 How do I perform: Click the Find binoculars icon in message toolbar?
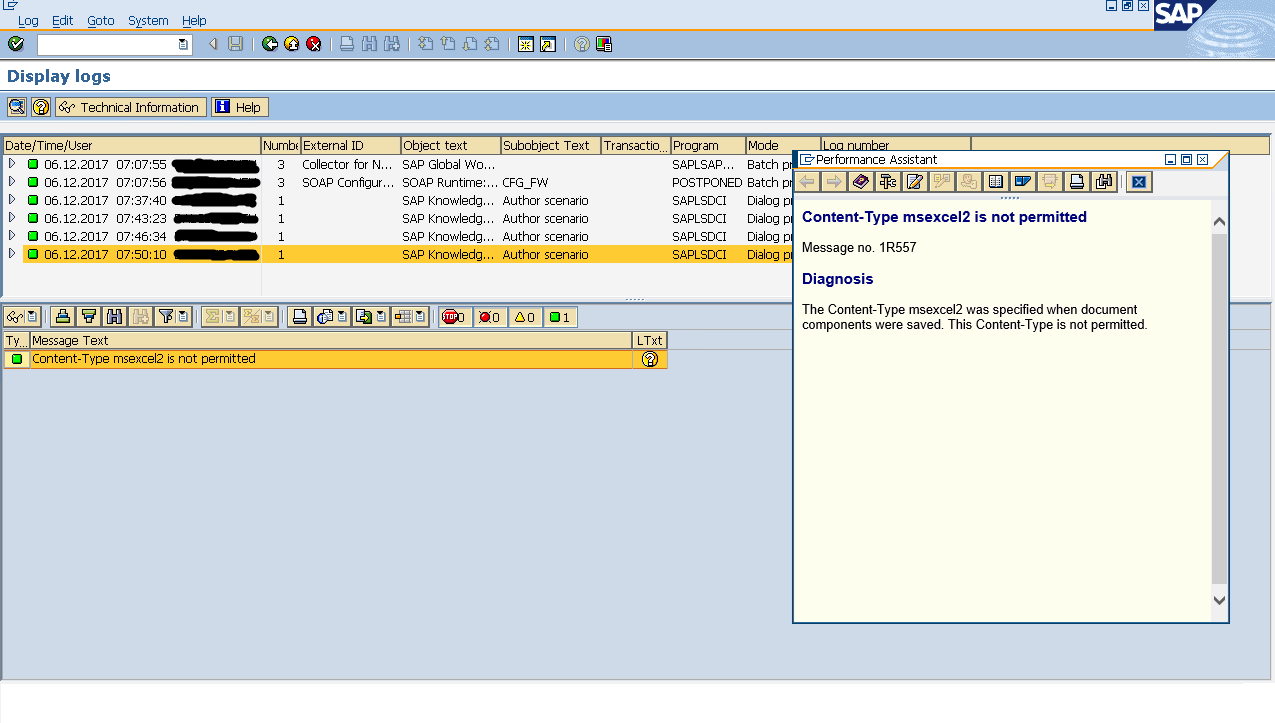(114, 317)
